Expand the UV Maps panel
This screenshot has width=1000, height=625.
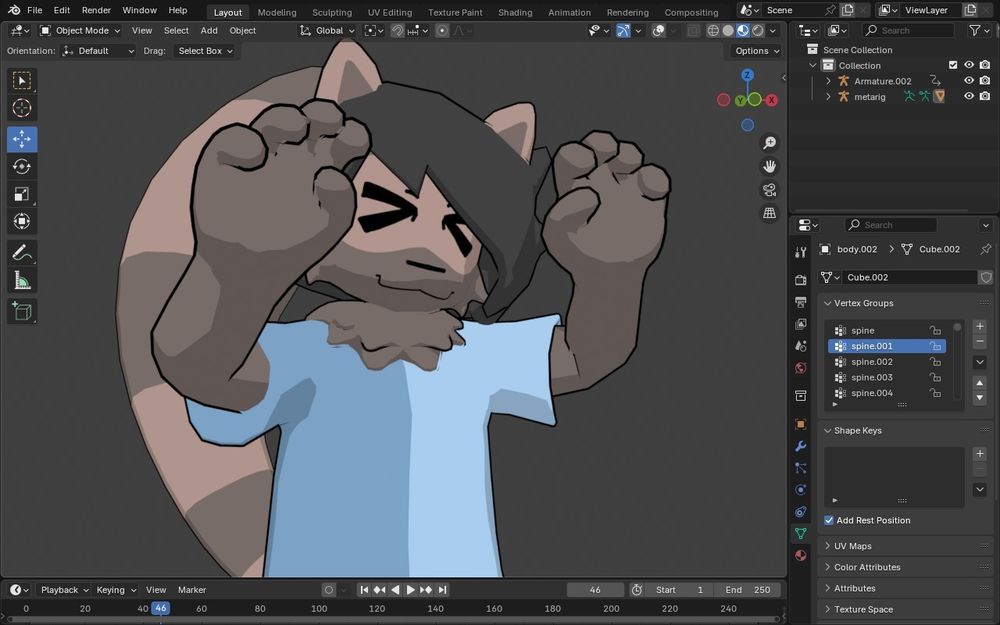(x=852, y=546)
